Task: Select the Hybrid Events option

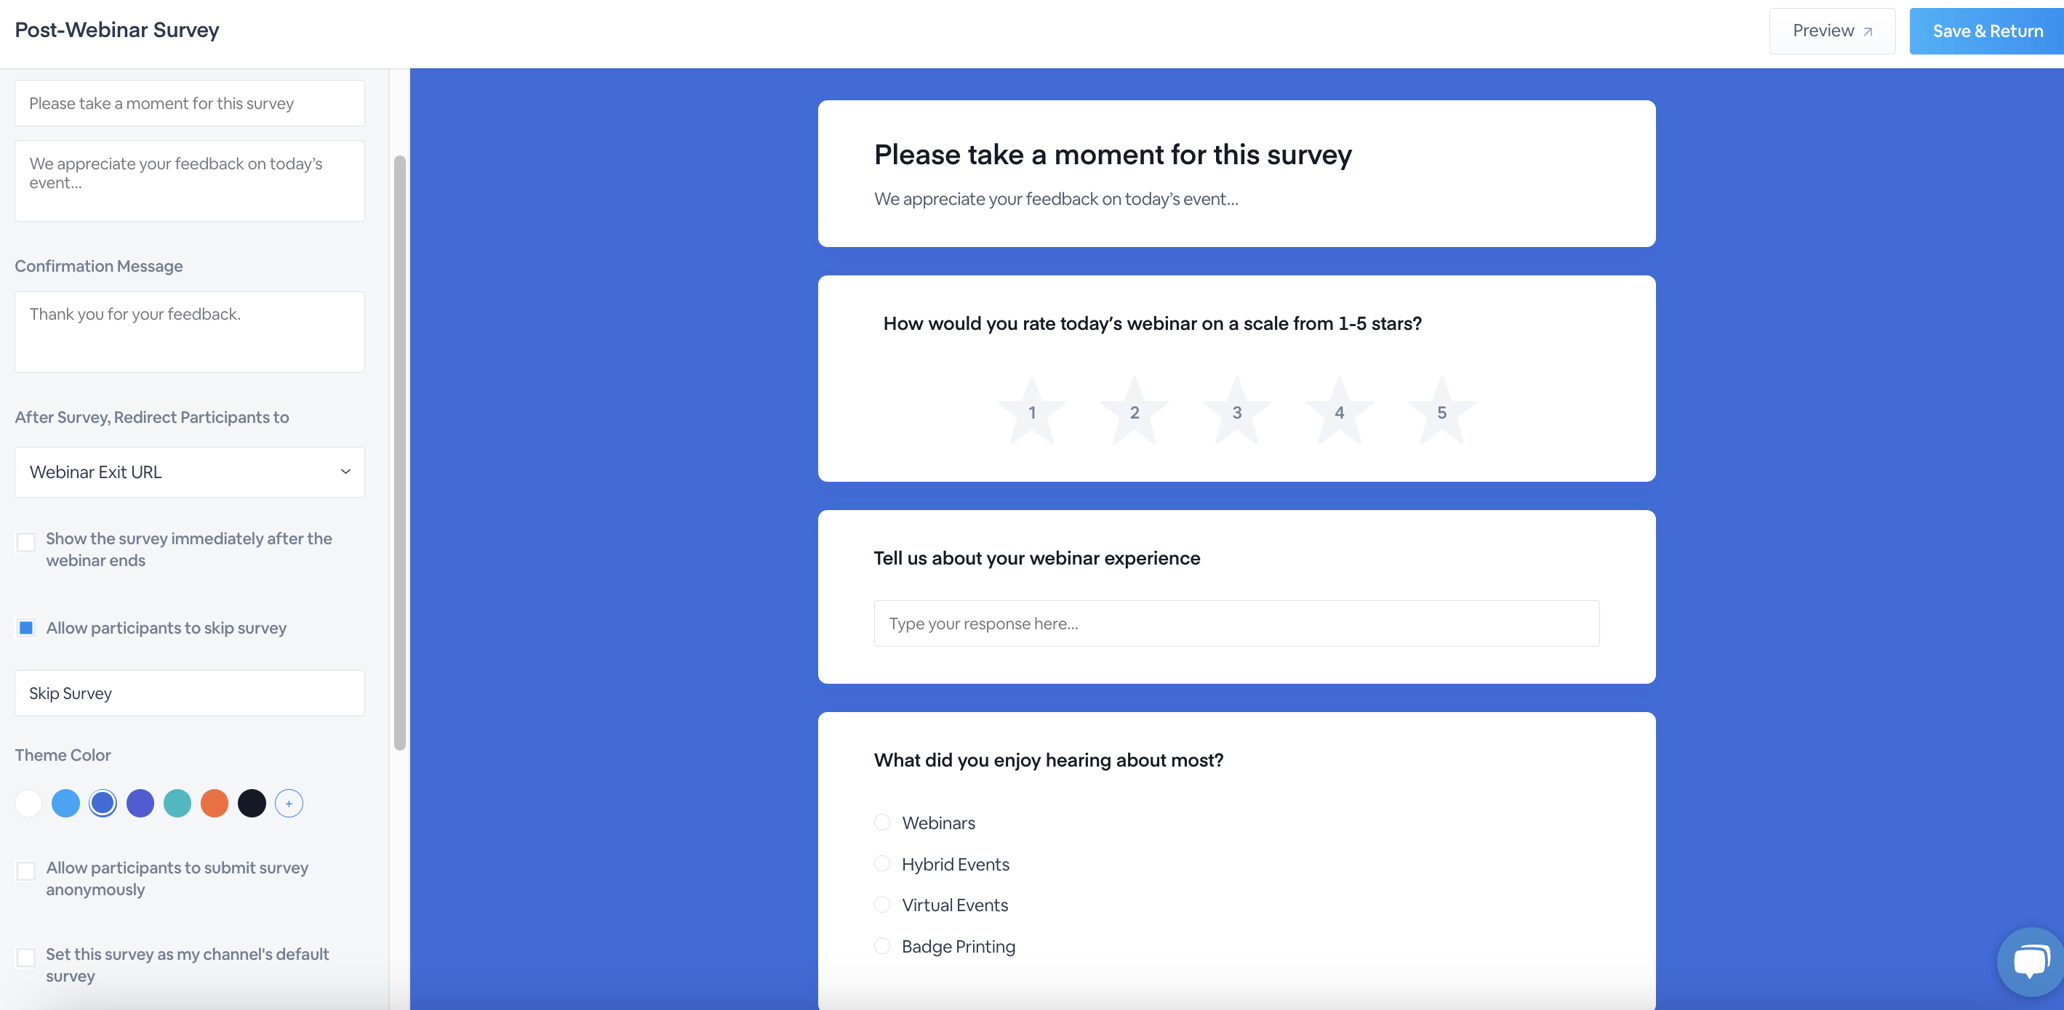Action: tap(882, 863)
